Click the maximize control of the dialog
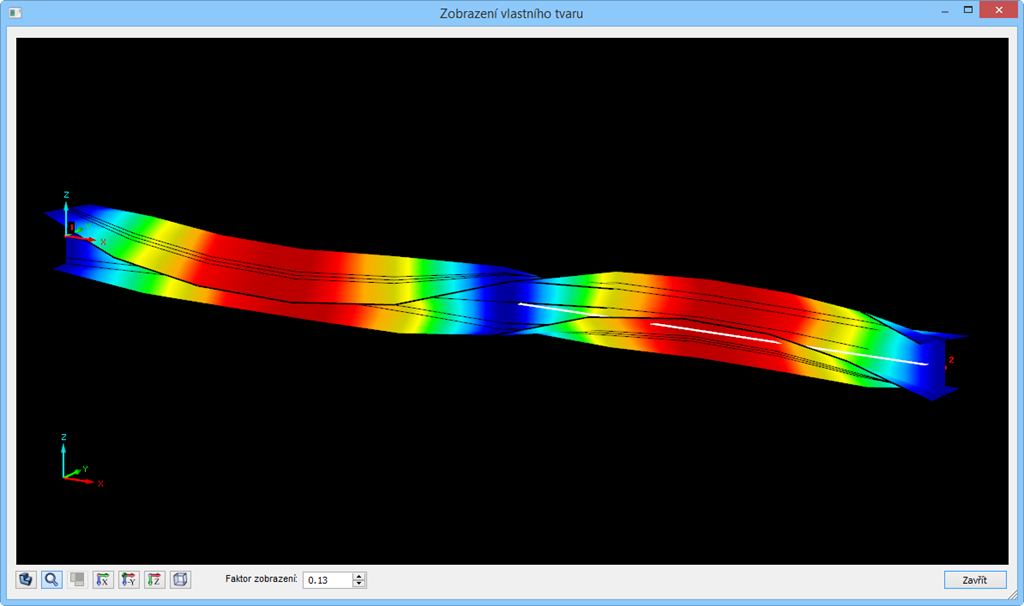1024x606 pixels. (967, 9)
